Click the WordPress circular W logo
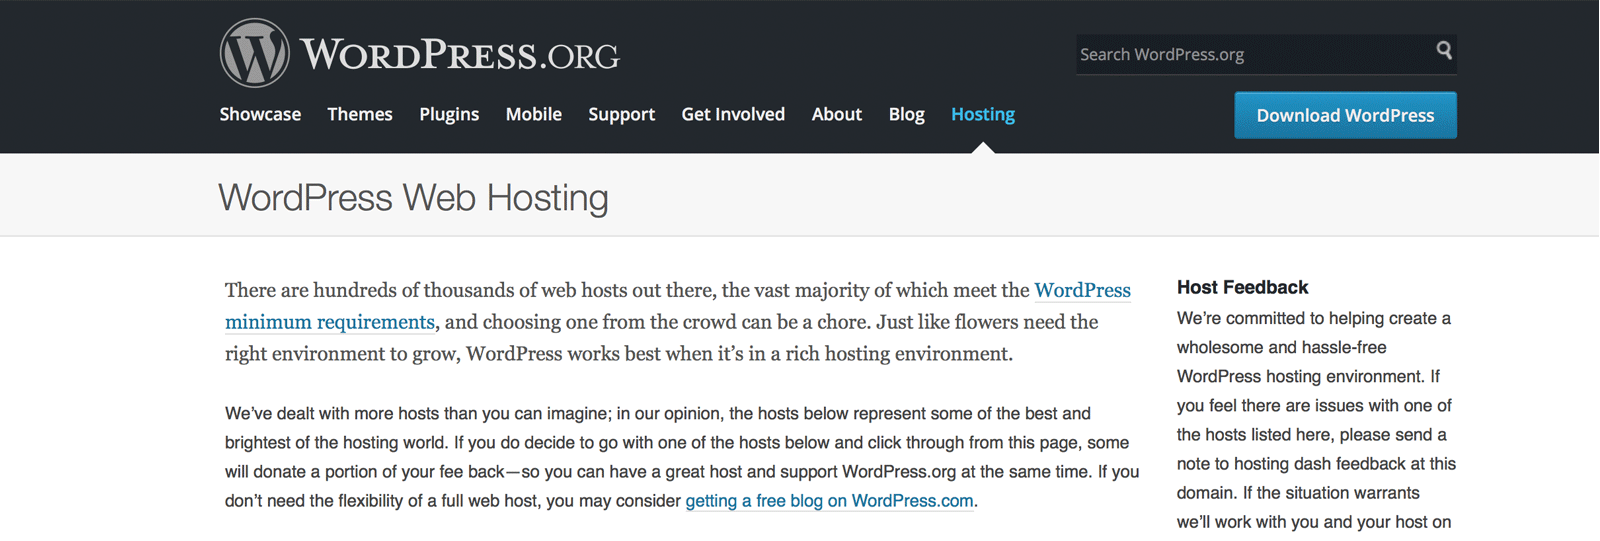1600x541 pixels. point(254,53)
